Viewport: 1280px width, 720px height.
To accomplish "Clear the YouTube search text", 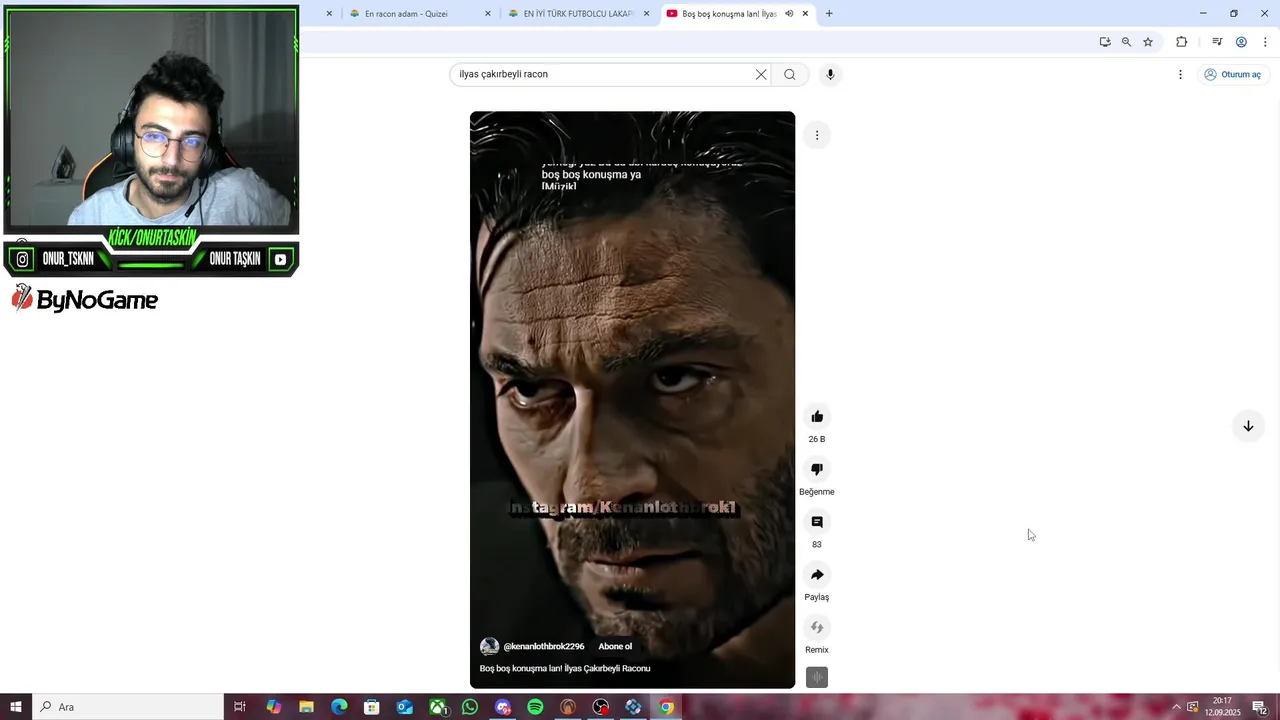I will (761, 74).
